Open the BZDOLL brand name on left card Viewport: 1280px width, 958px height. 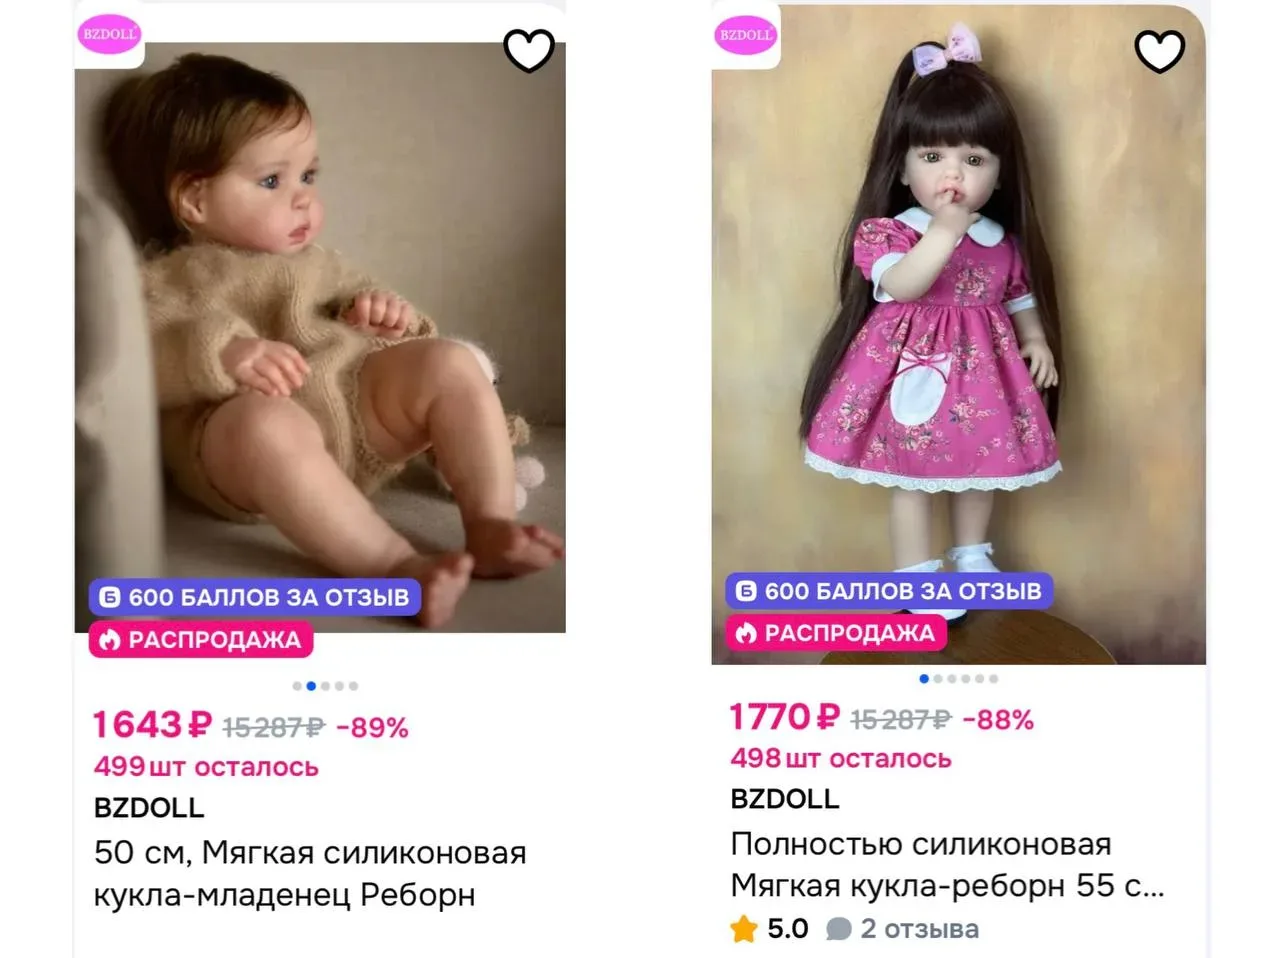pos(149,807)
